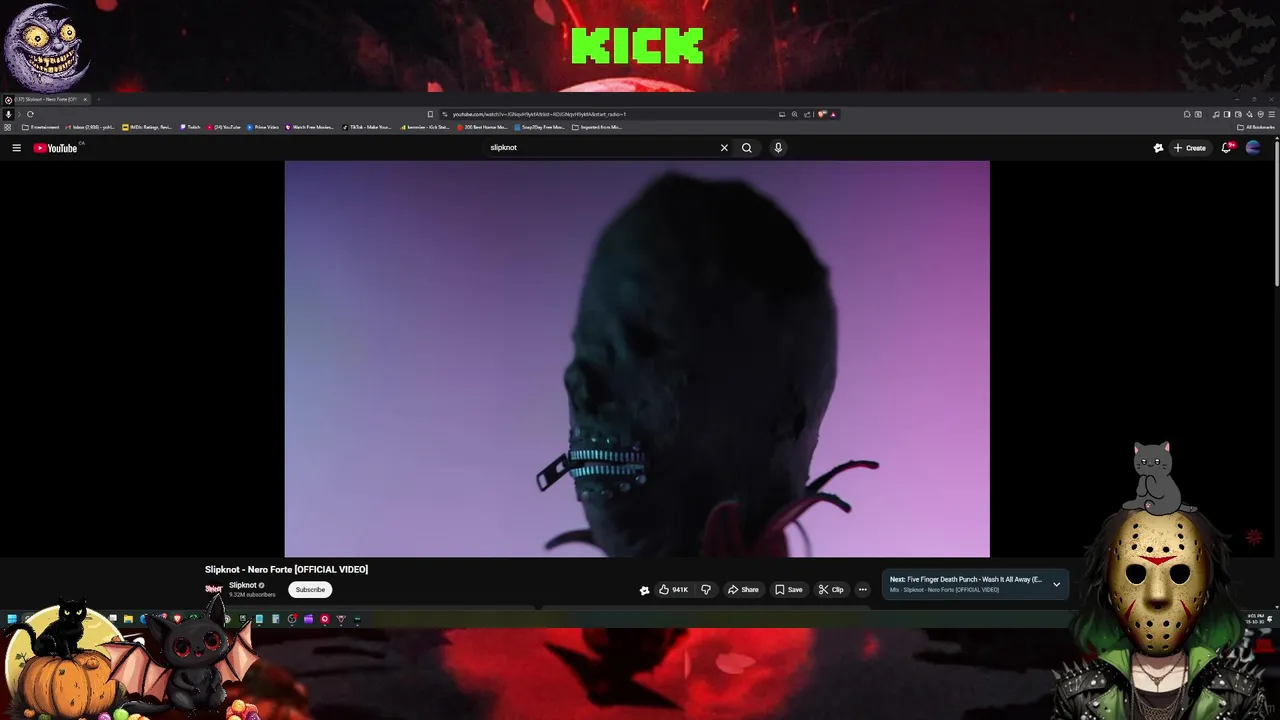Screen dimensions: 1280x720
Task: Open Brave Rewards triangle icon
Action: 833,114
